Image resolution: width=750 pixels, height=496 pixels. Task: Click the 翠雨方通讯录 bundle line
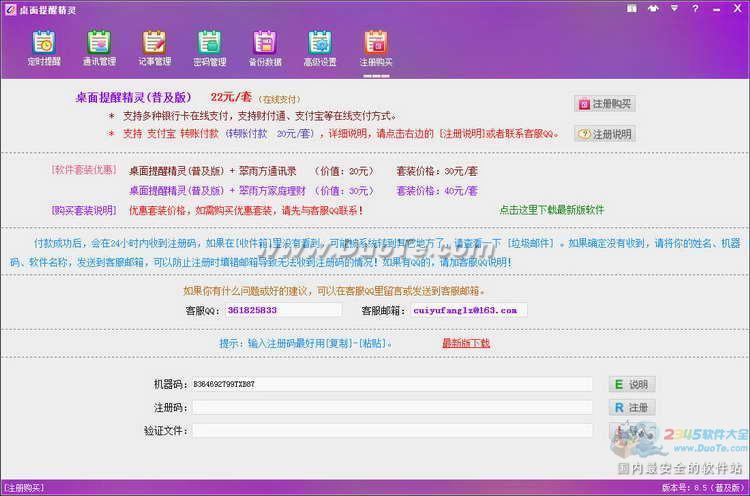coord(212,171)
